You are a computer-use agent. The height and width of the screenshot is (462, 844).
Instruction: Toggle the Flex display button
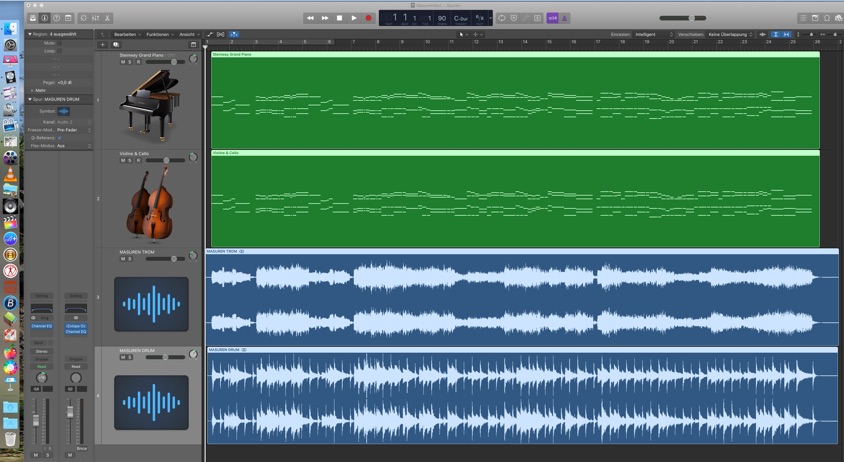221,34
